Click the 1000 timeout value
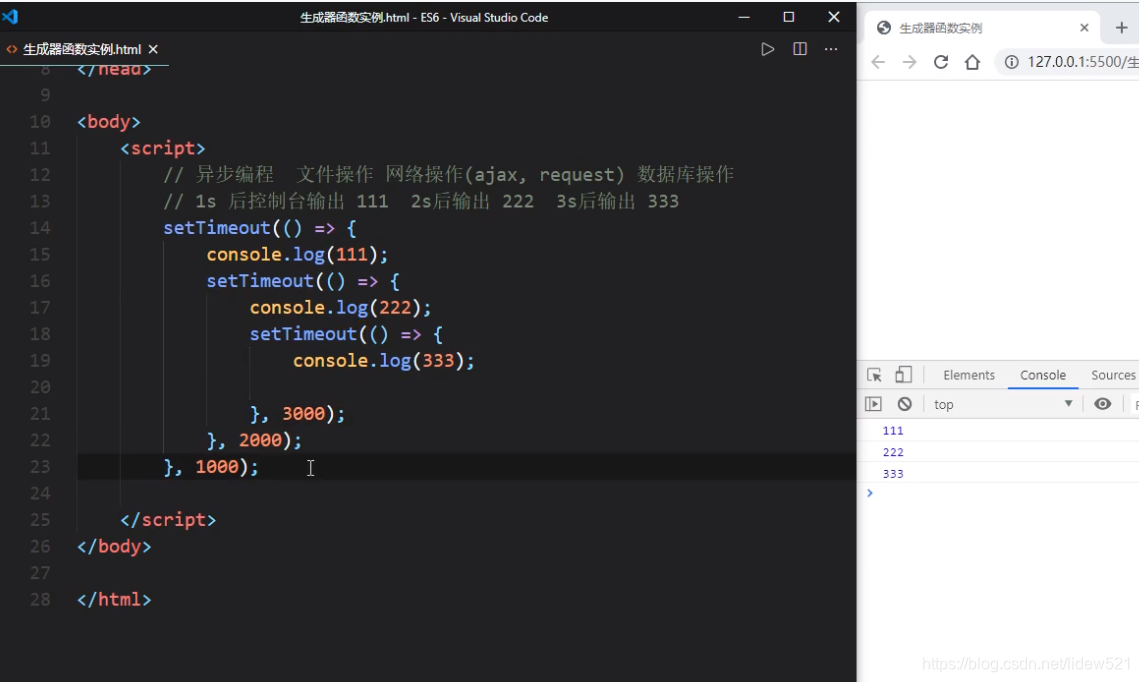Screen dimensions: 1139x682 coord(216,467)
